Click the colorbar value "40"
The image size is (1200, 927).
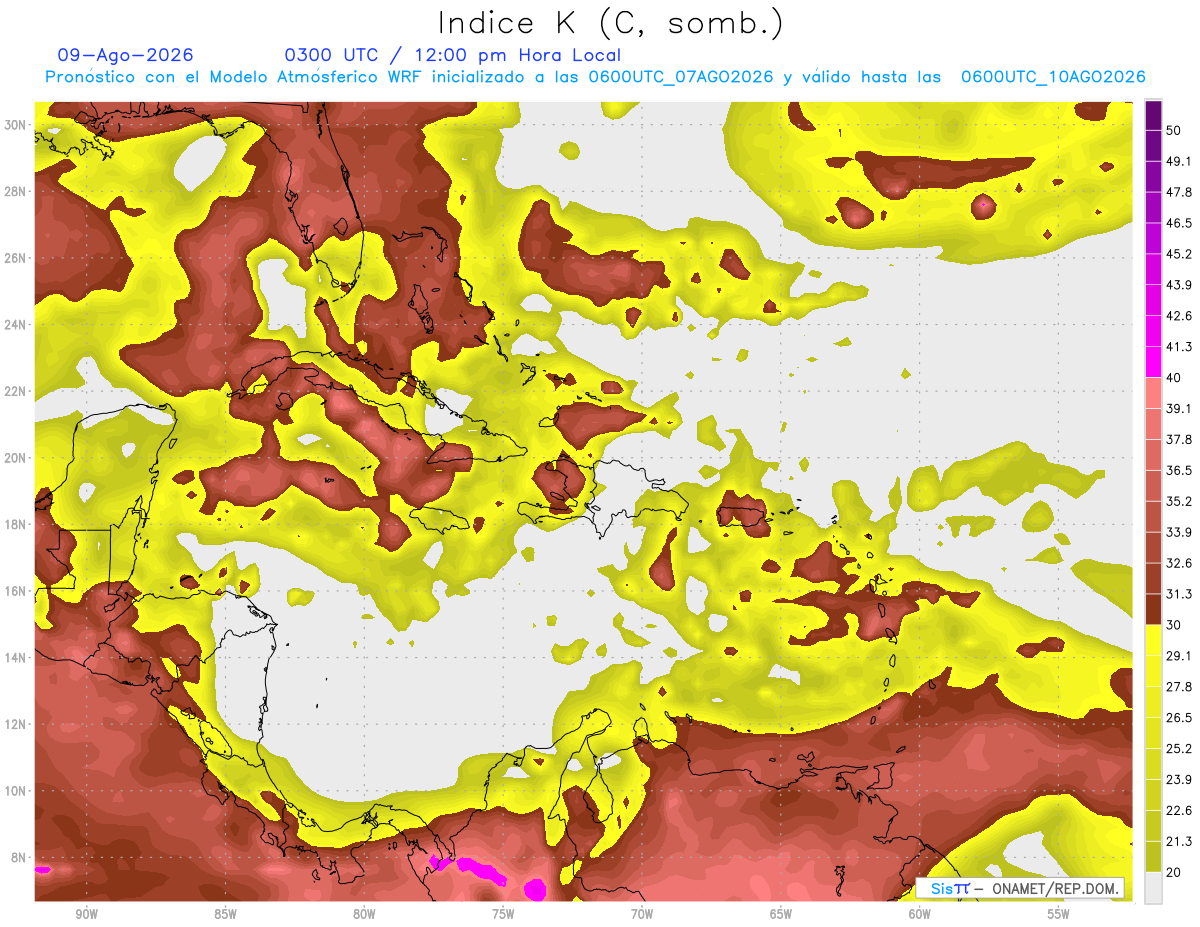click(x=1175, y=377)
